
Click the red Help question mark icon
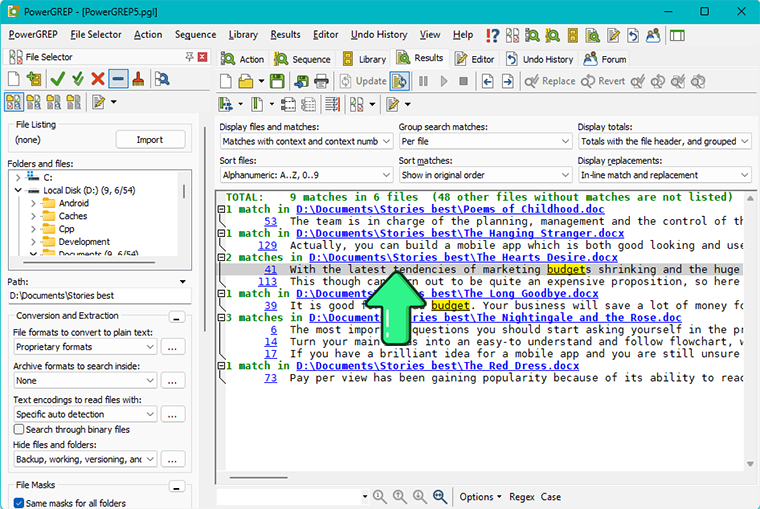[492, 35]
